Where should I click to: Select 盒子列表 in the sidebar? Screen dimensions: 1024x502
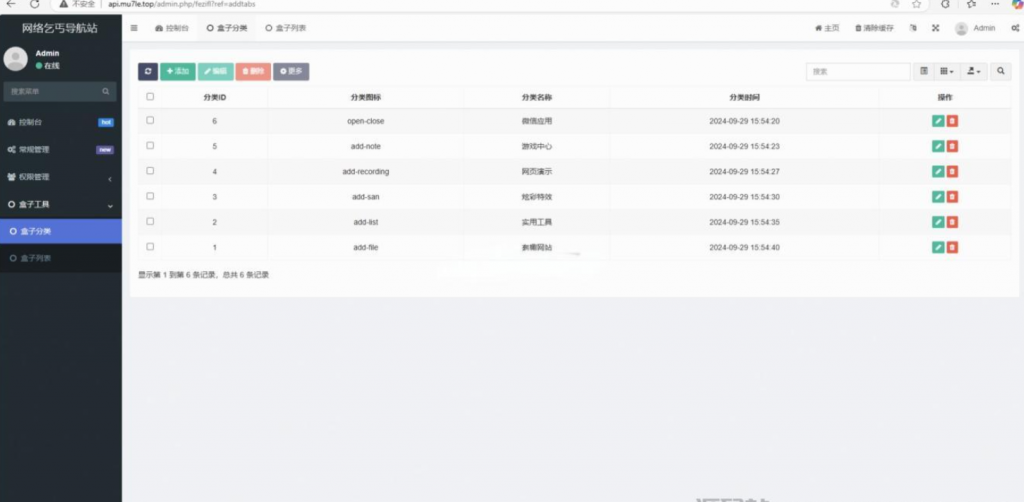coord(61,259)
